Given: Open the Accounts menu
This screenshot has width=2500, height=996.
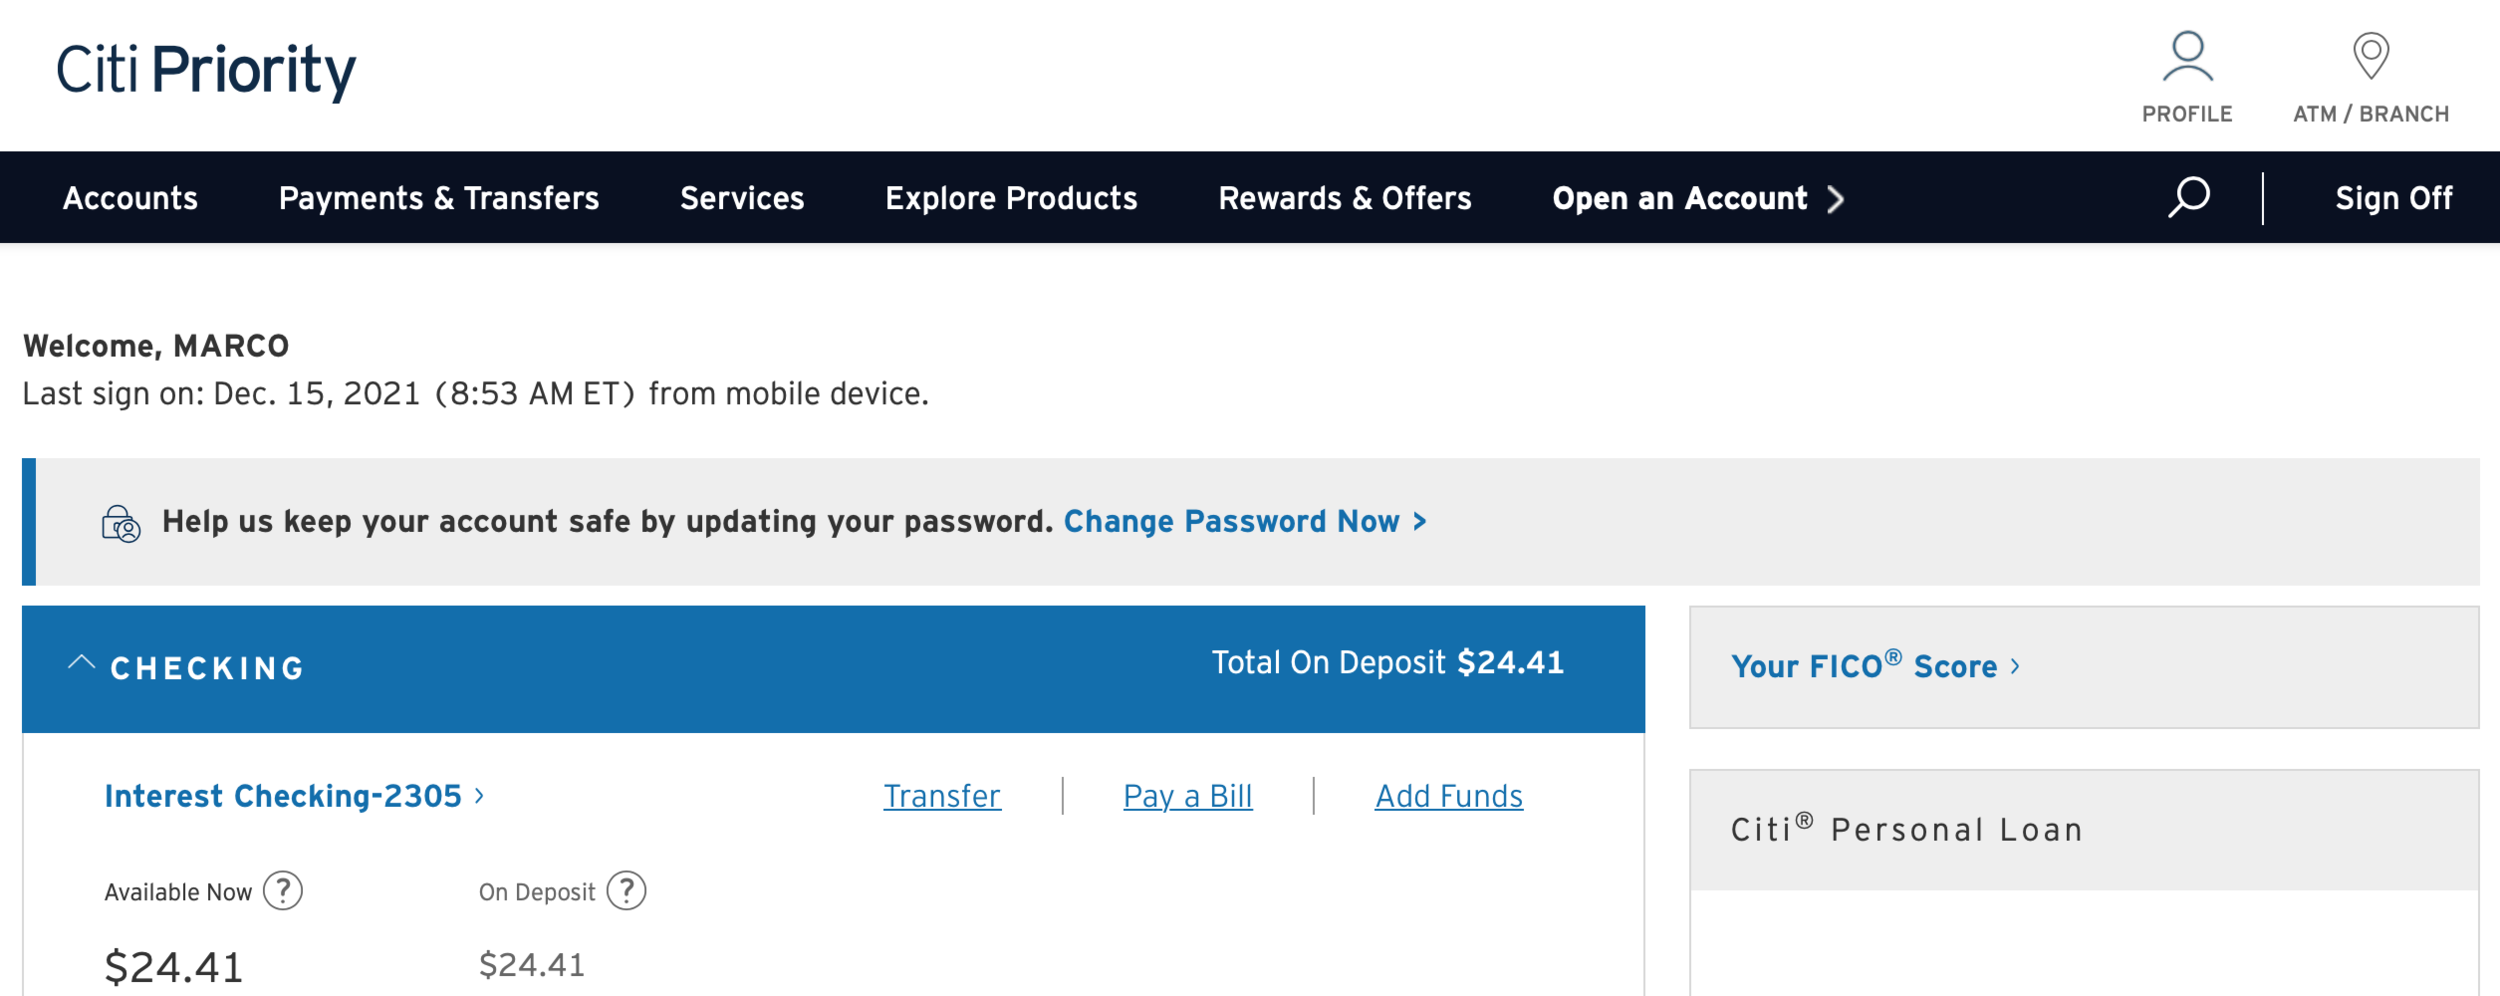Looking at the screenshot, I should tap(130, 198).
